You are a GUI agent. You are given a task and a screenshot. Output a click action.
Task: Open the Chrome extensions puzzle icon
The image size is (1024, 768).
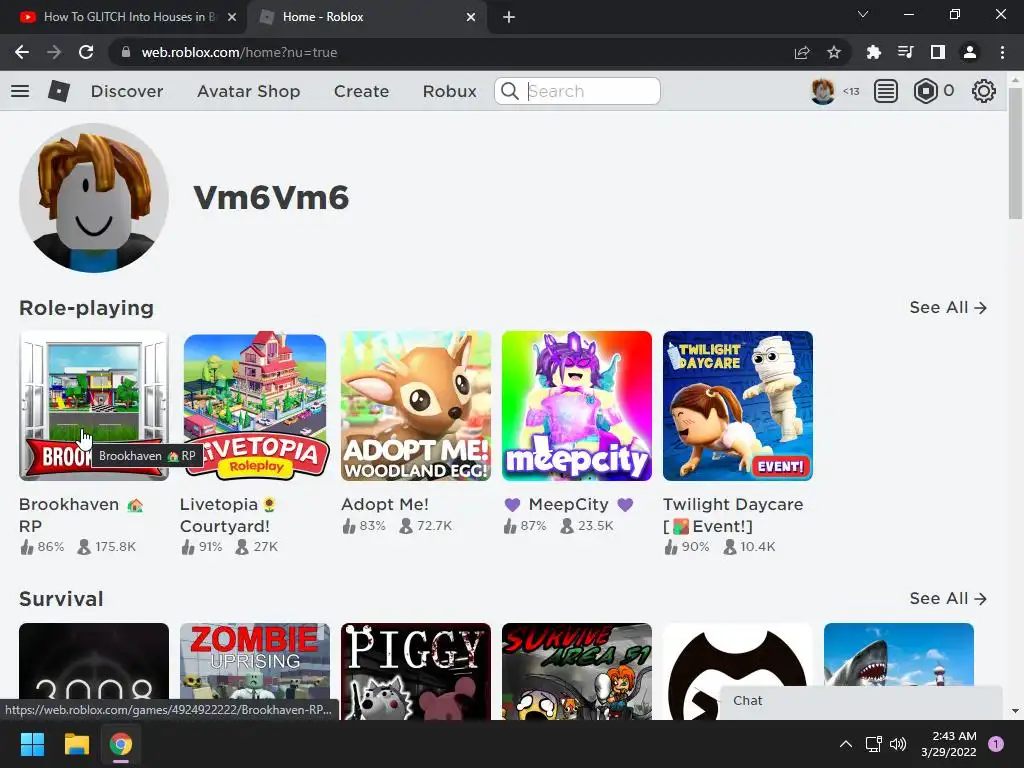click(873, 52)
